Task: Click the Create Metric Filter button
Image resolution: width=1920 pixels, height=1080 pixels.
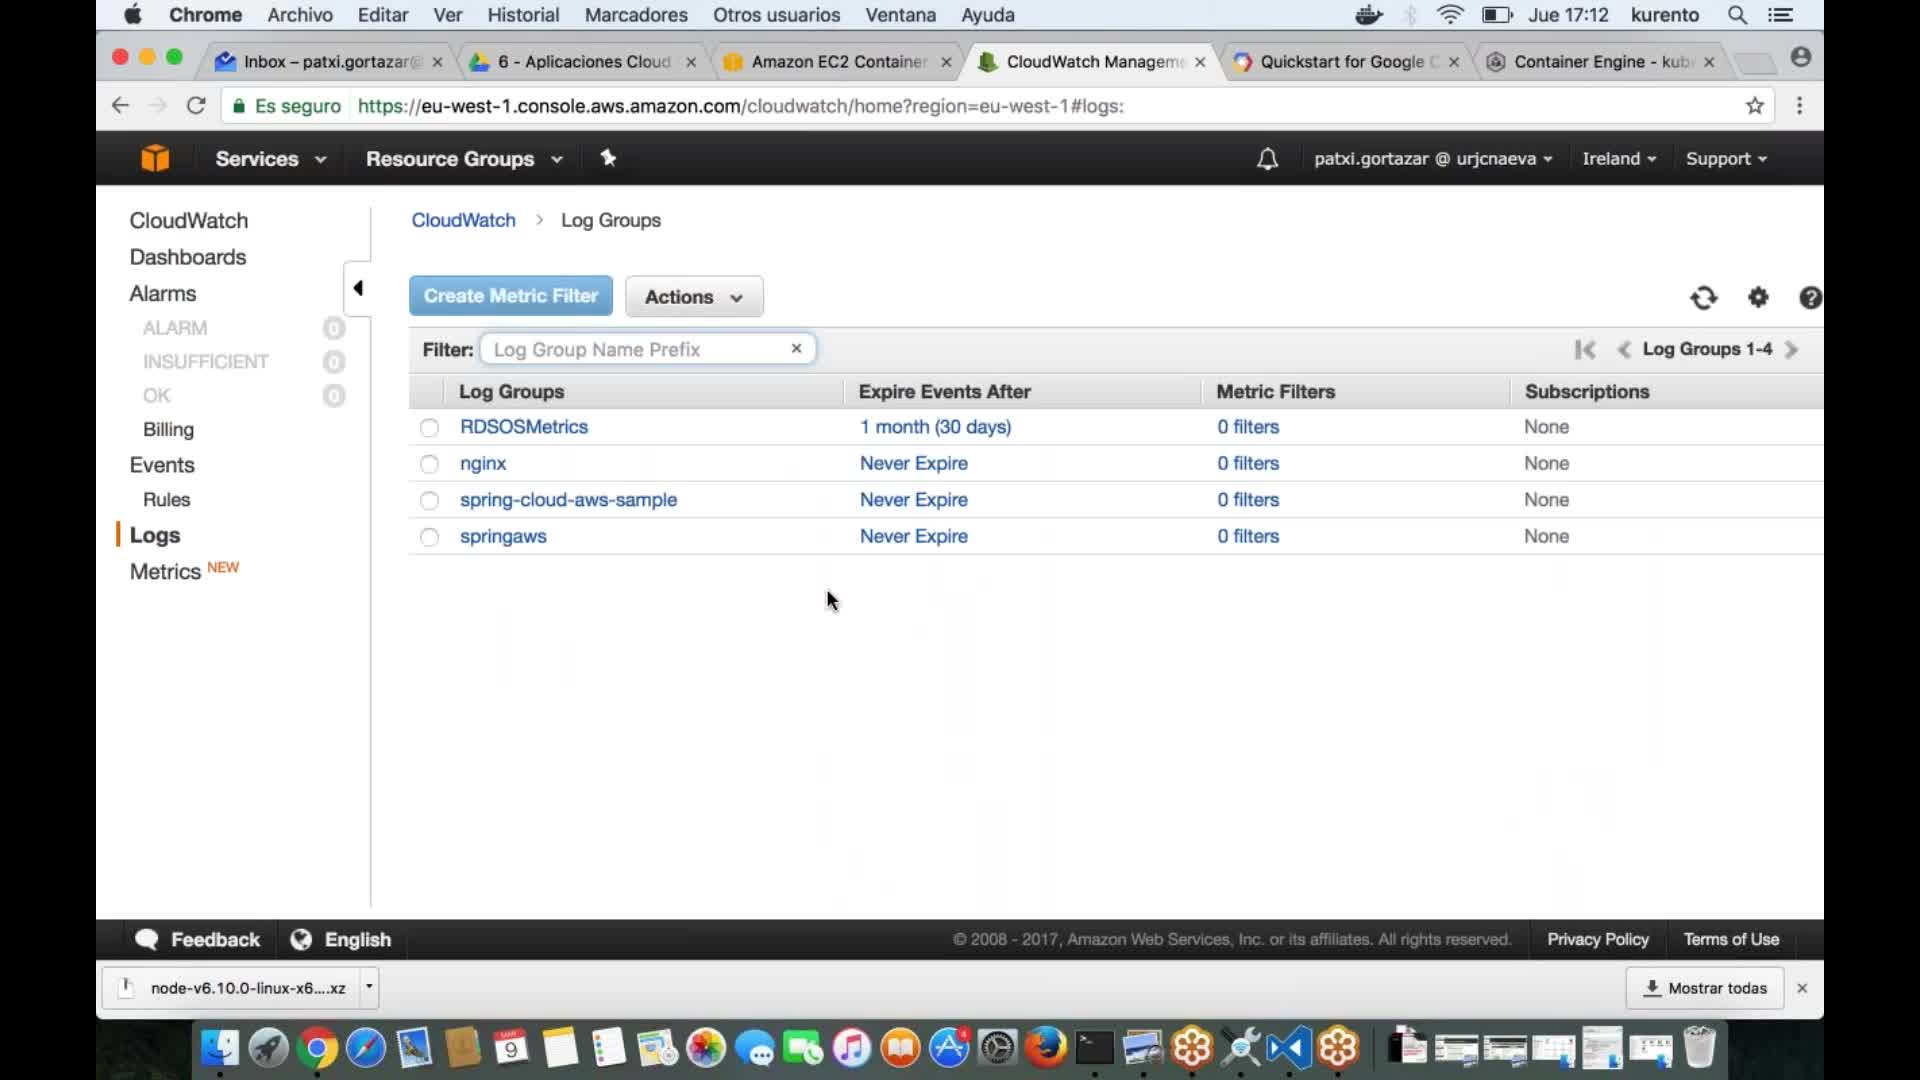Action: tap(510, 295)
